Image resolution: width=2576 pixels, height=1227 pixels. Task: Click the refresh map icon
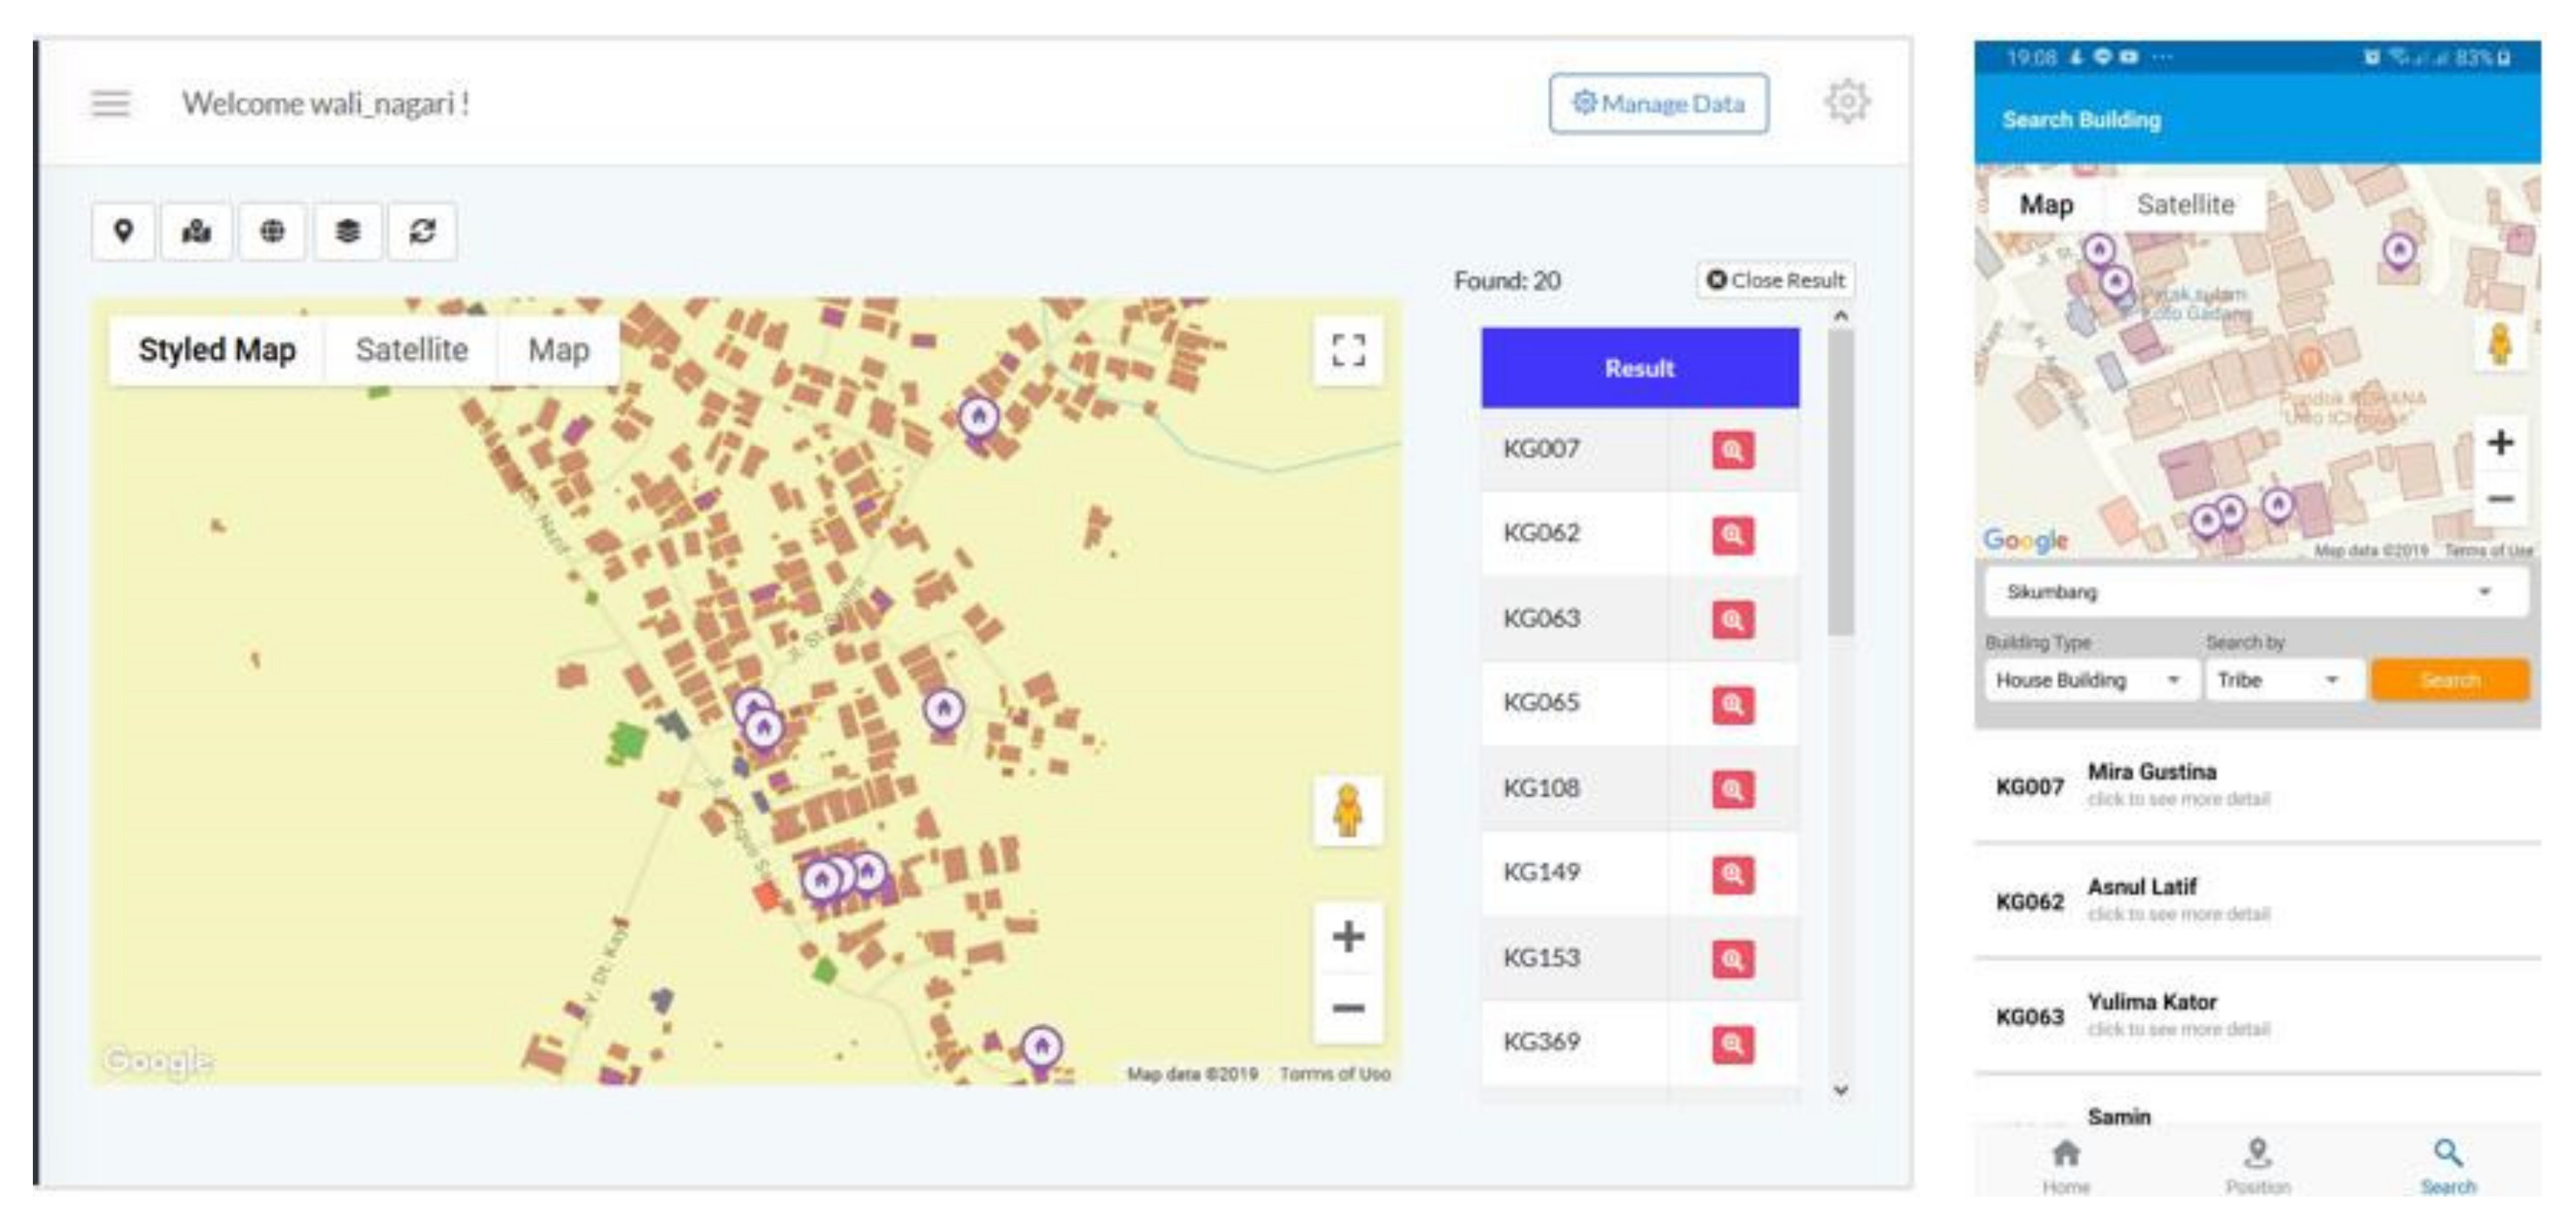click(x=422, y=232)
